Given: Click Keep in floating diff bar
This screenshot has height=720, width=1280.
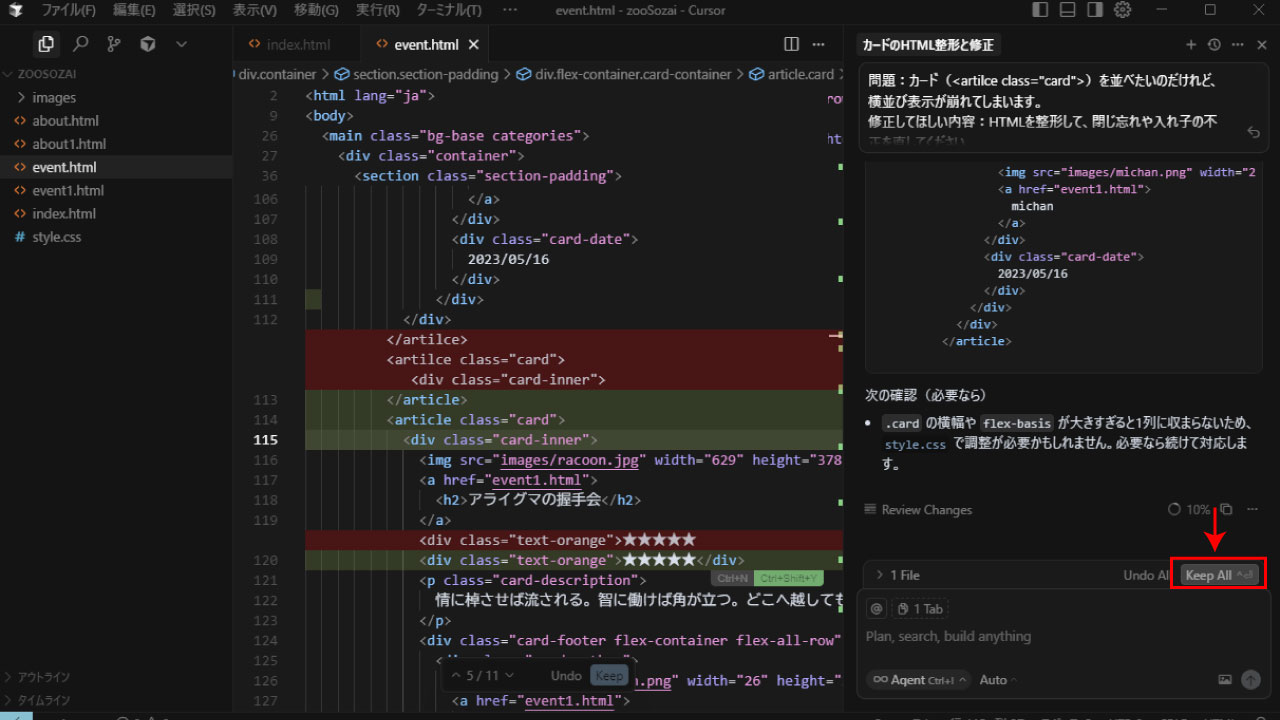Looking at the screenshot, I should pos(609,675).
